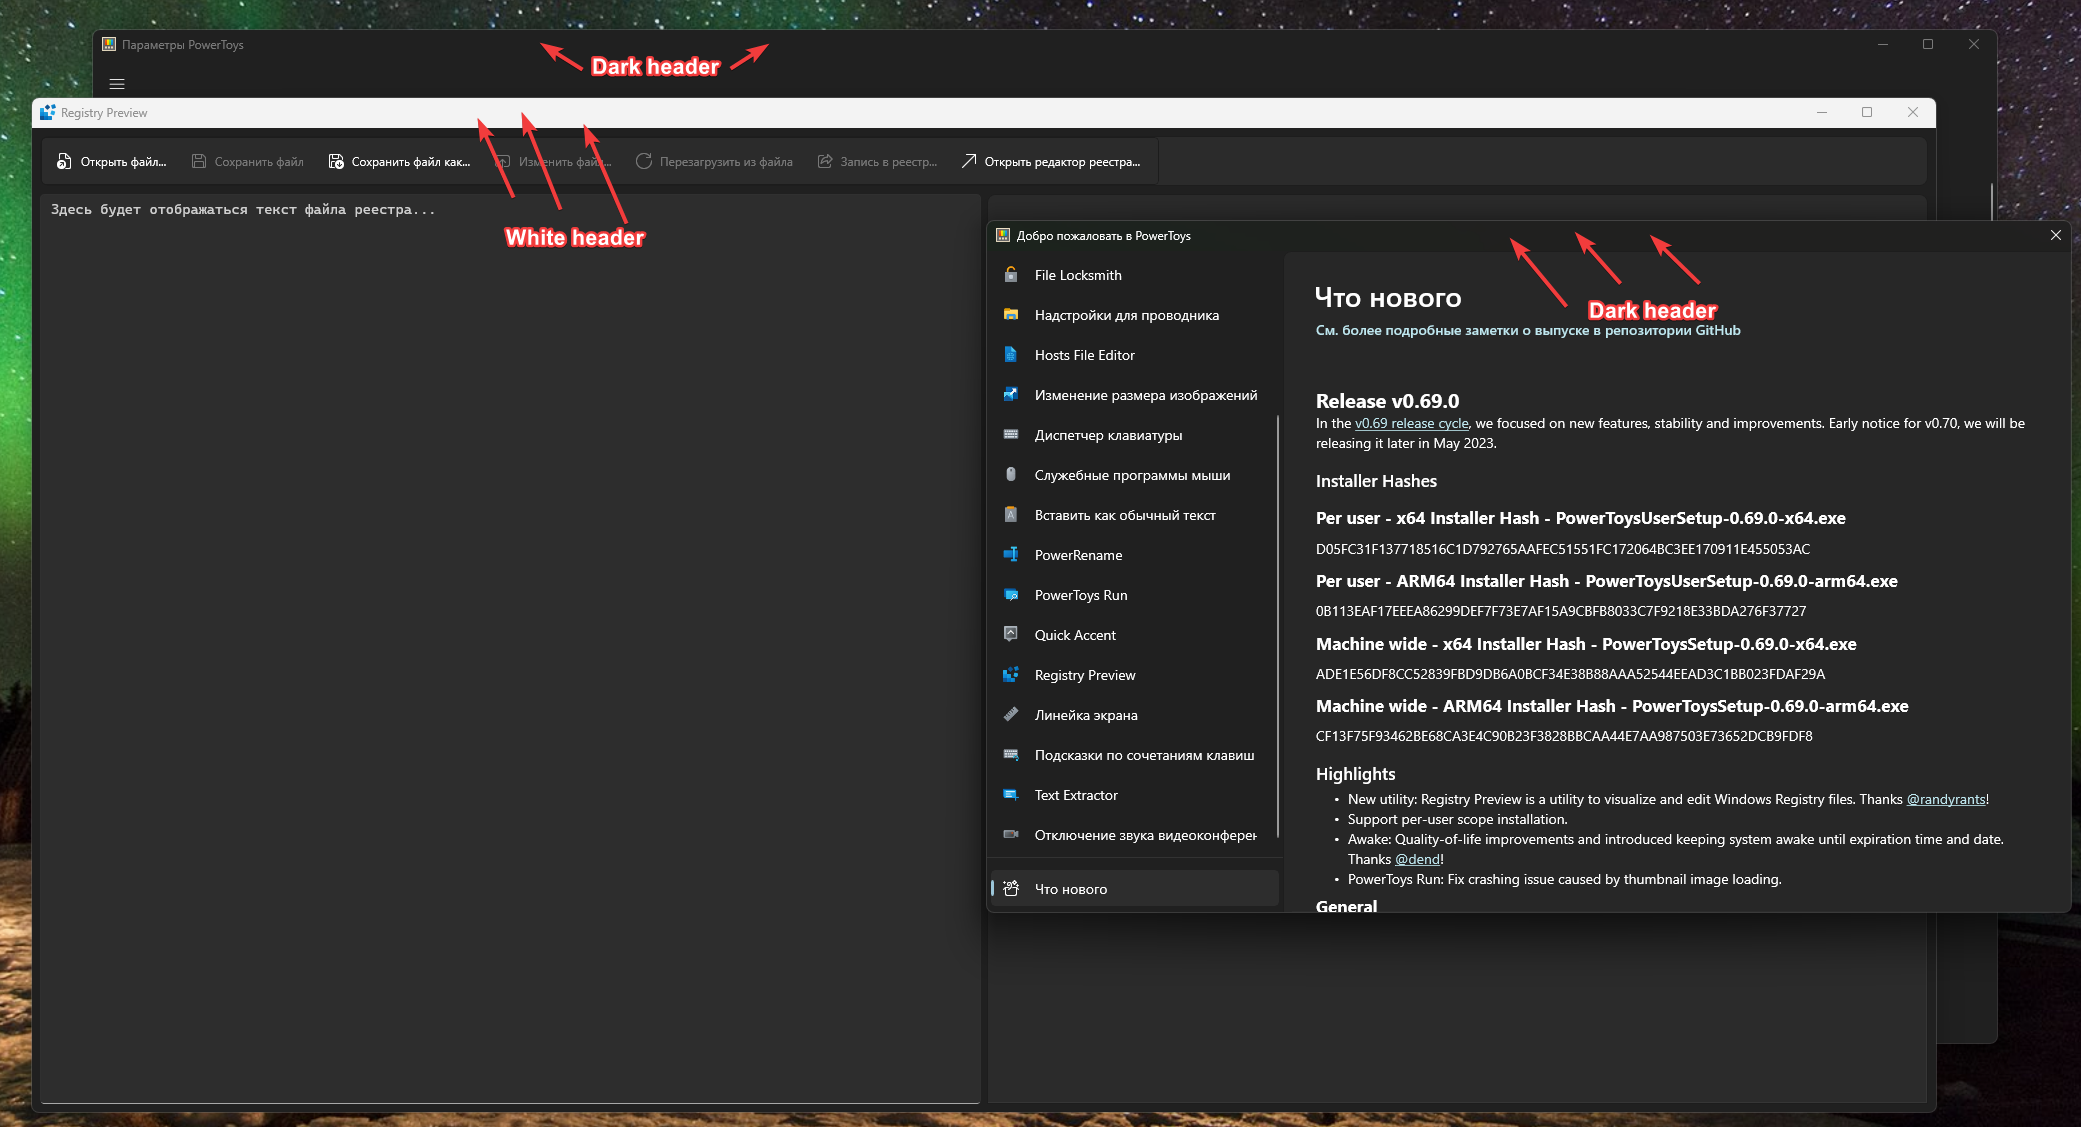Select Линейка экрана in the sidebar
Image resolution: width=2081 pixels, height=1127 pixels.
(1085, 715)
